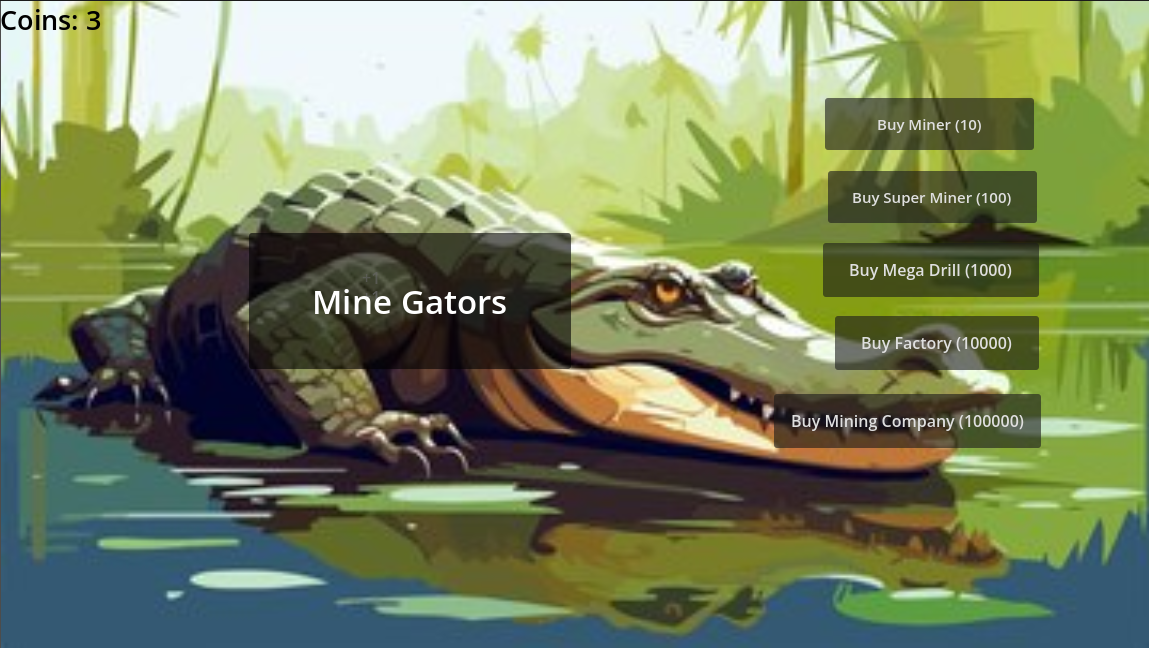Buy the Mega Drill (1000)
The width and height of the screenshot is (1149, 648).
click(931, 270)
